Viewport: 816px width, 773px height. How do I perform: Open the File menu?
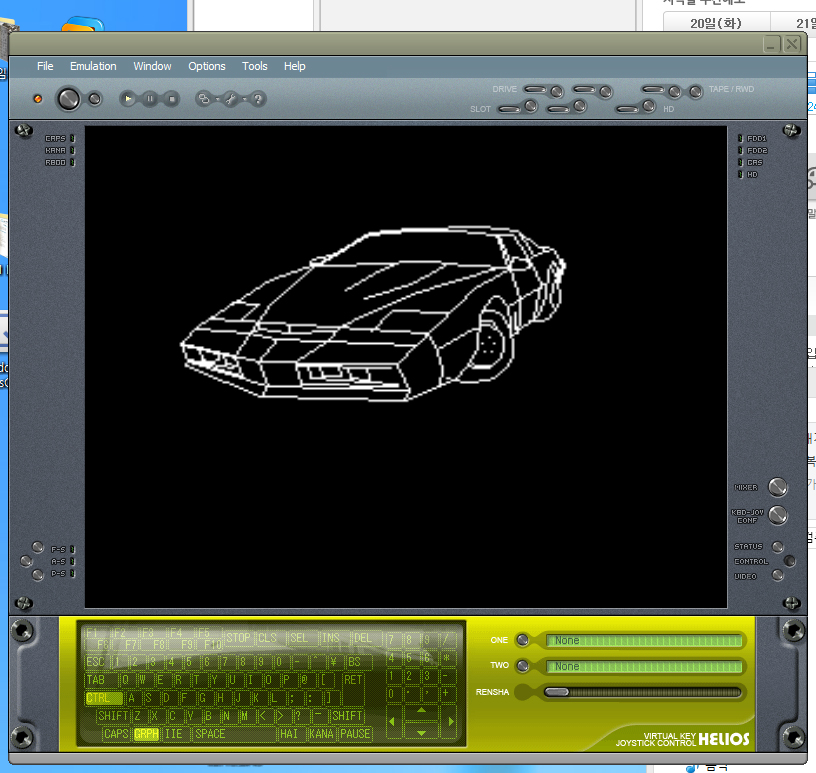(45, 66)
